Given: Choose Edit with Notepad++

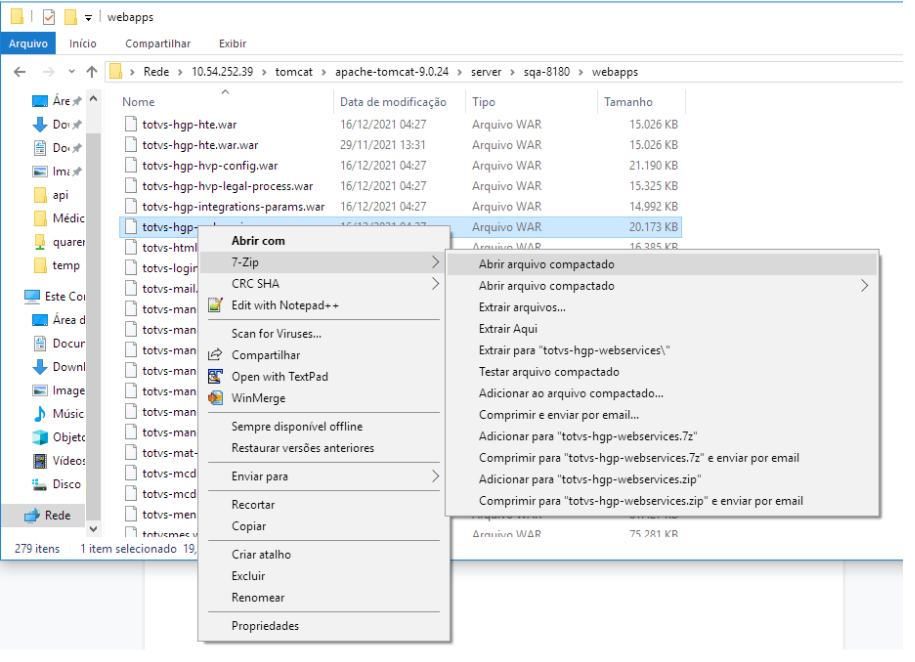Looking at the screenshot, I should pyautogui.click(x=324, y=305).
